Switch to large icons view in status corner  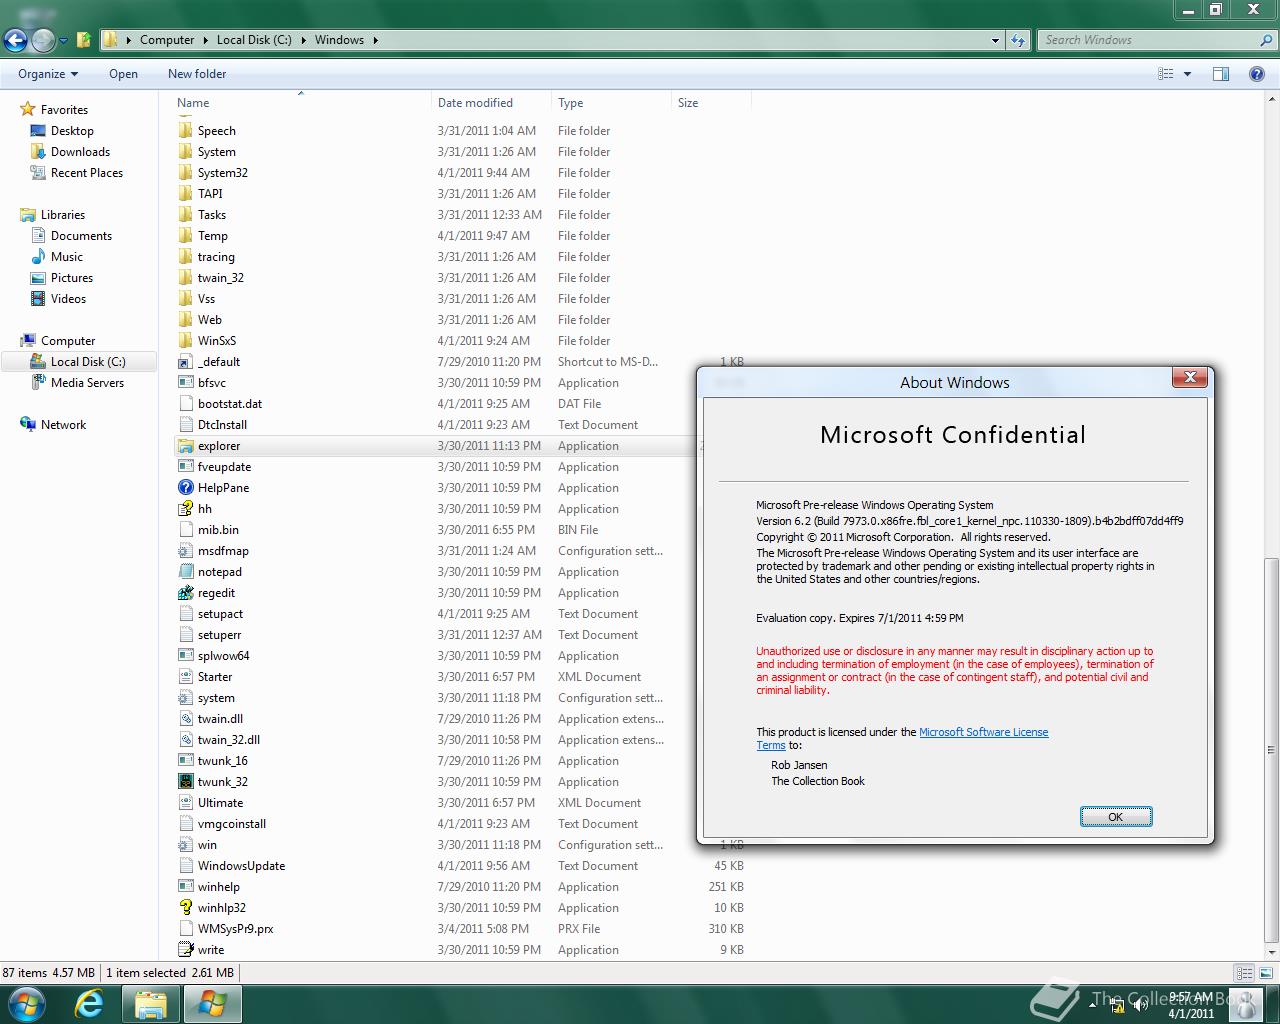click(x=1265, y=973)
